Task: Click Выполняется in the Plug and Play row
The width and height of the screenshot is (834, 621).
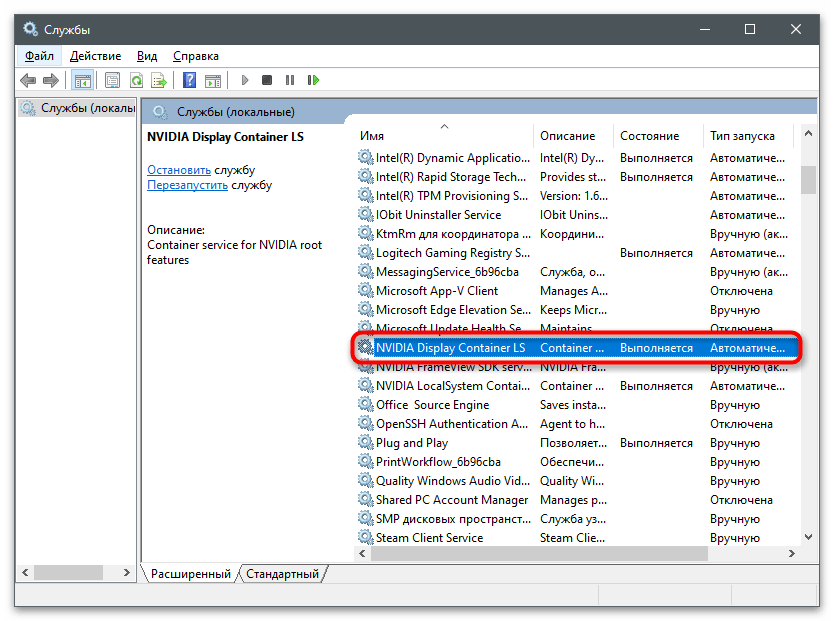Action: [656, 443]
